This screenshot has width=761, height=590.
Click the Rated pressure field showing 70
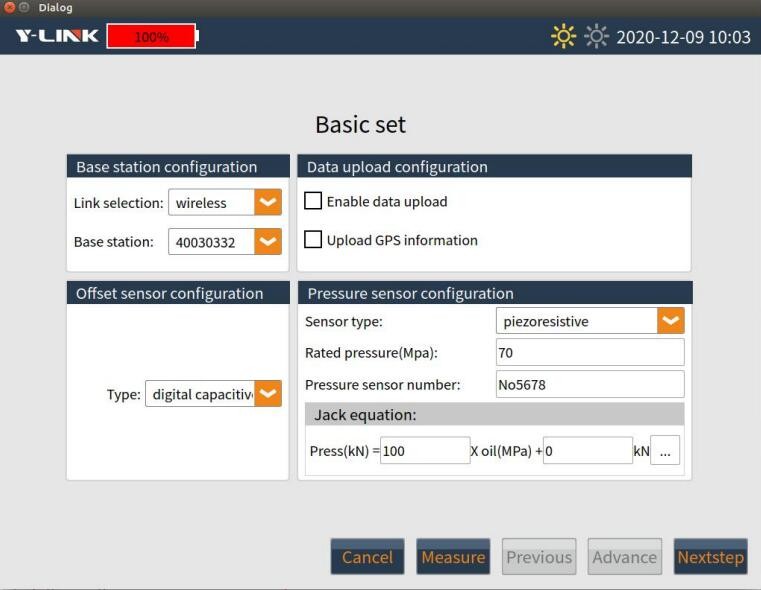[590, 352]
